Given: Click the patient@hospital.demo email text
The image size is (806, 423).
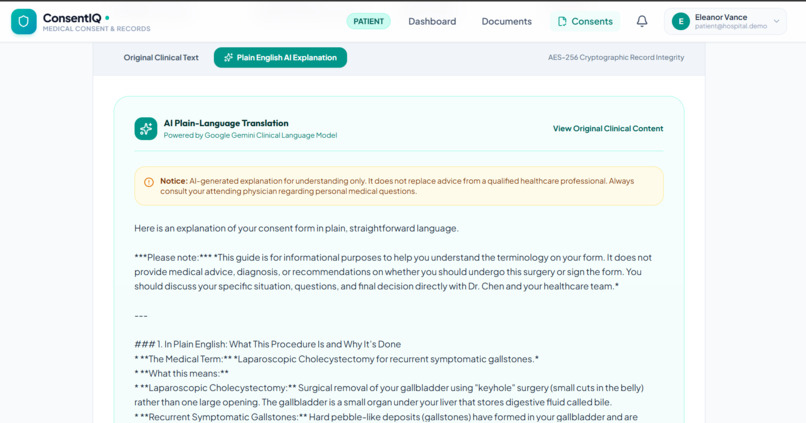Looking at the screenshot, I should (x=731, y=26).
